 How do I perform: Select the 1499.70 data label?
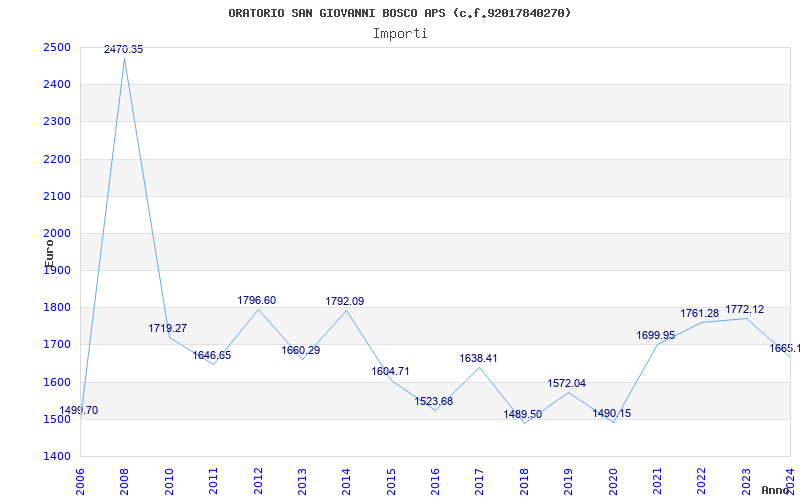(x=79, y=410)
